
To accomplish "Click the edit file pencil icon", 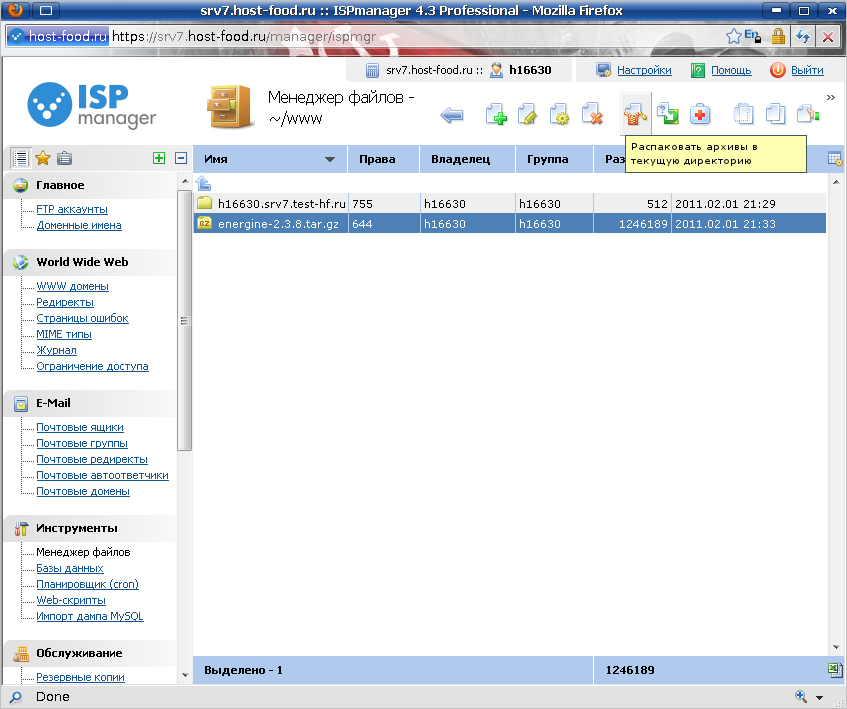I will 528,116.
